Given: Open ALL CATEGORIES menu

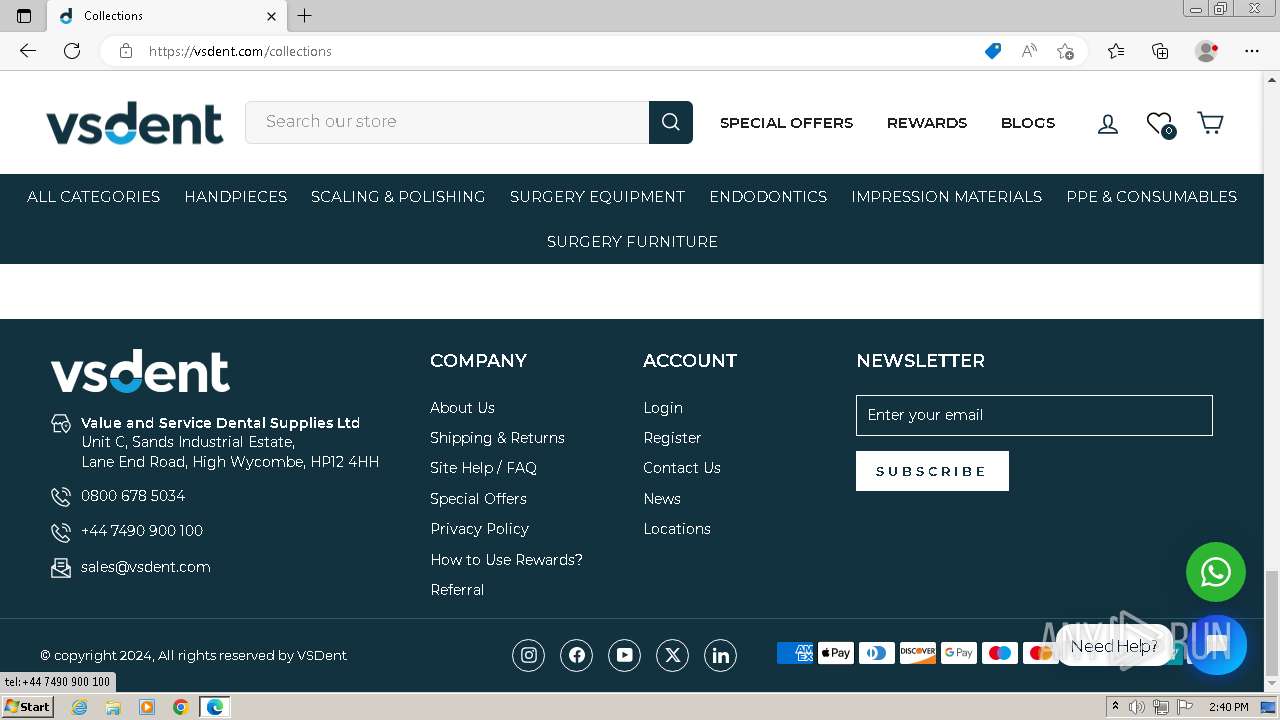Looking at the screenshot, I should click(x=94, y=197).
